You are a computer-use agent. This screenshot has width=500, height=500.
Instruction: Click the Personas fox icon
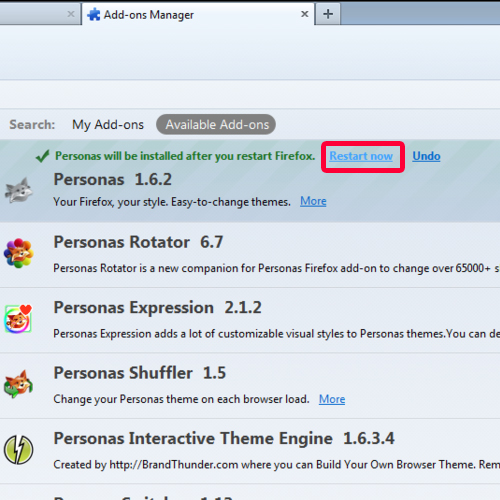click(x=19, y=190)
